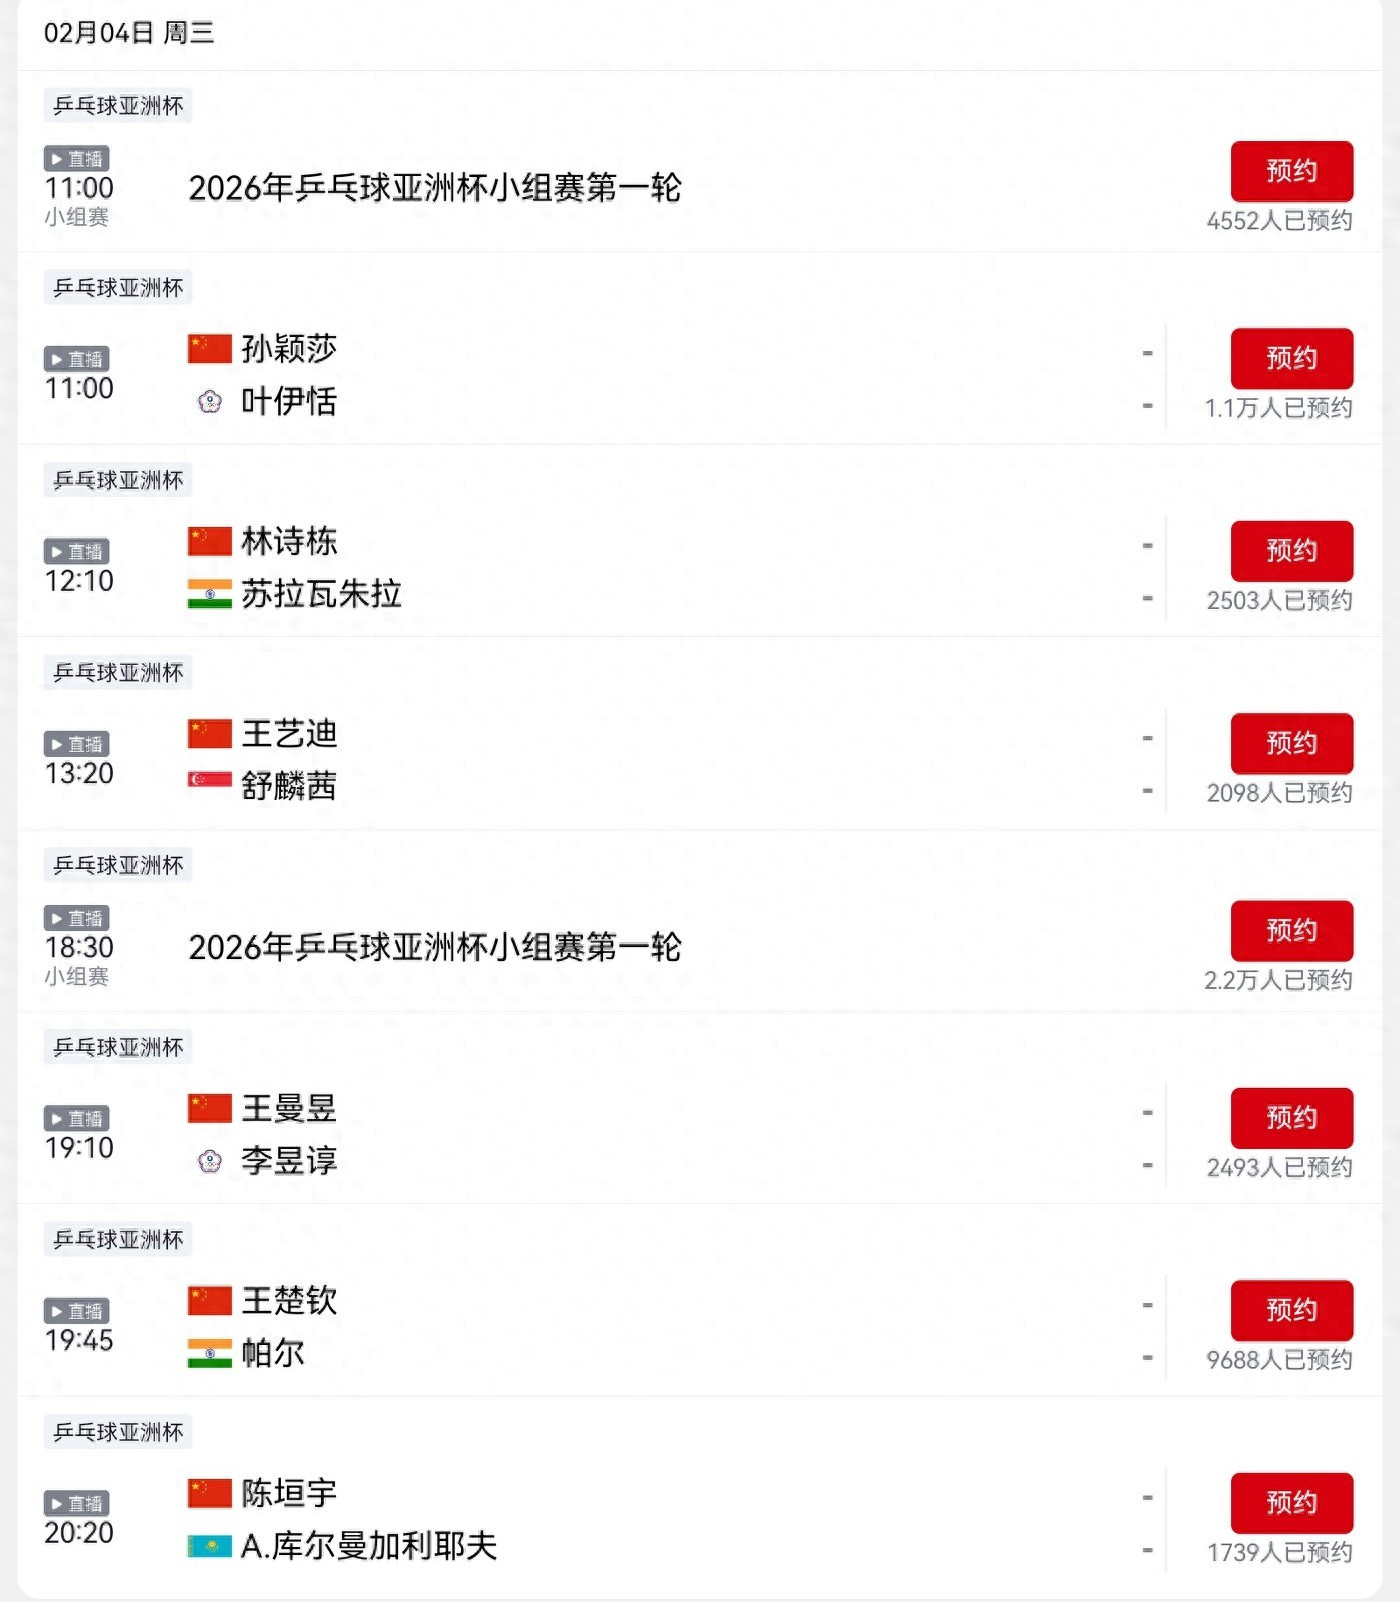Tap 预约 for 陈垣宇 match

click(1291, 1503)
